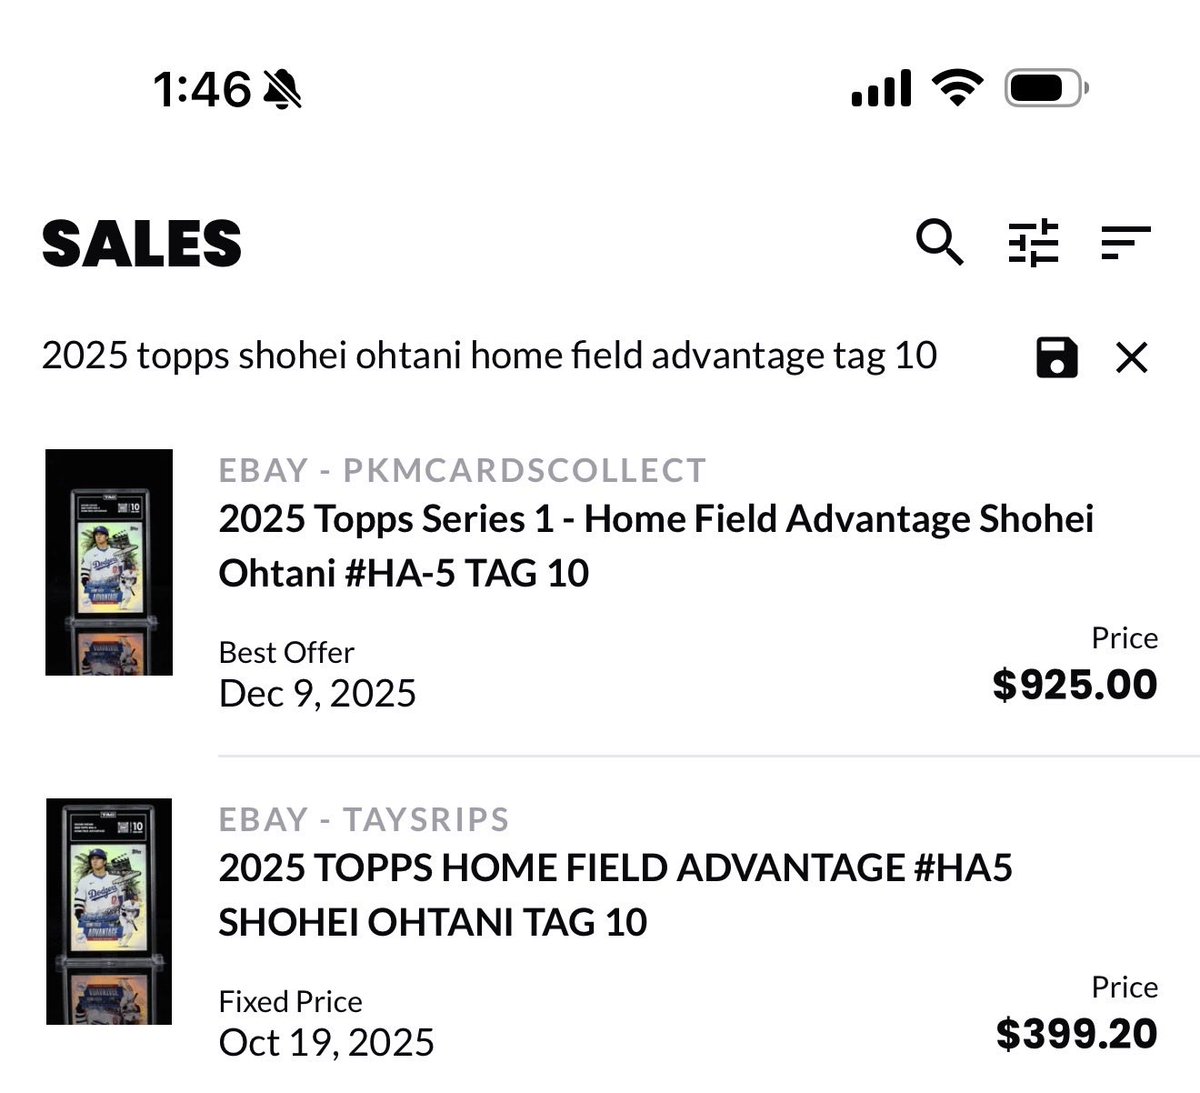Tap the cellular signal bars icon

click(x=881, y=88)
